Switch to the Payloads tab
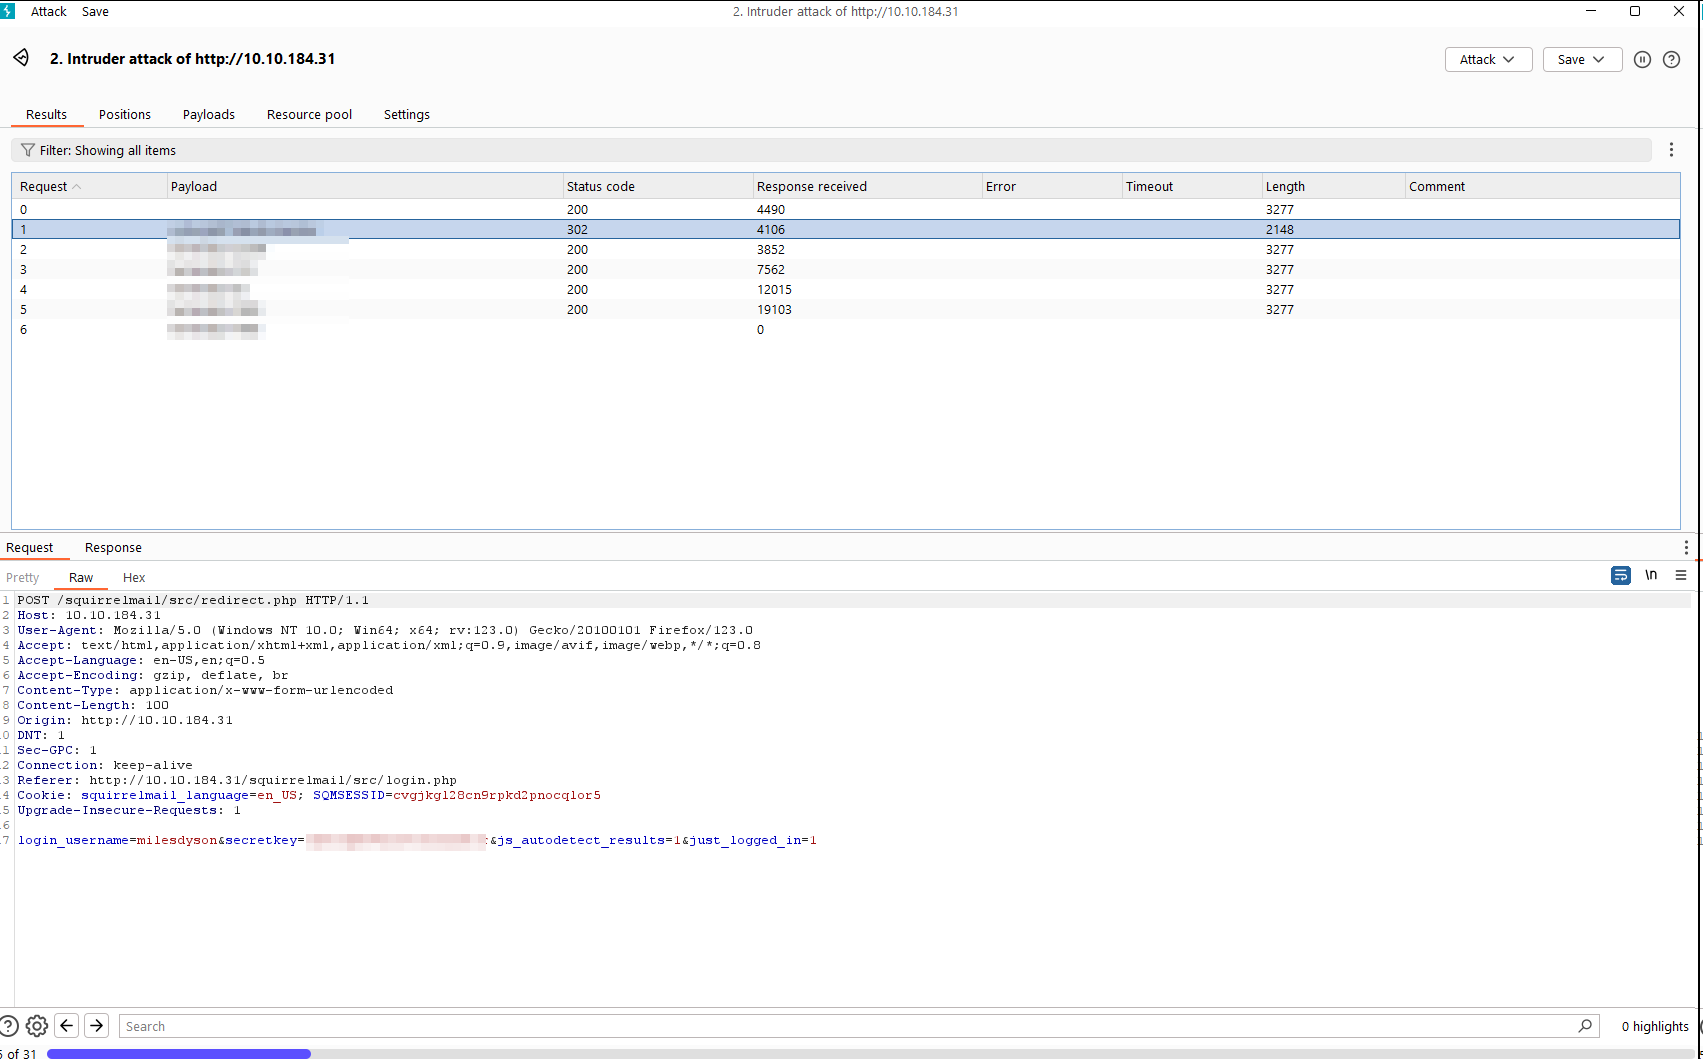 209,115
